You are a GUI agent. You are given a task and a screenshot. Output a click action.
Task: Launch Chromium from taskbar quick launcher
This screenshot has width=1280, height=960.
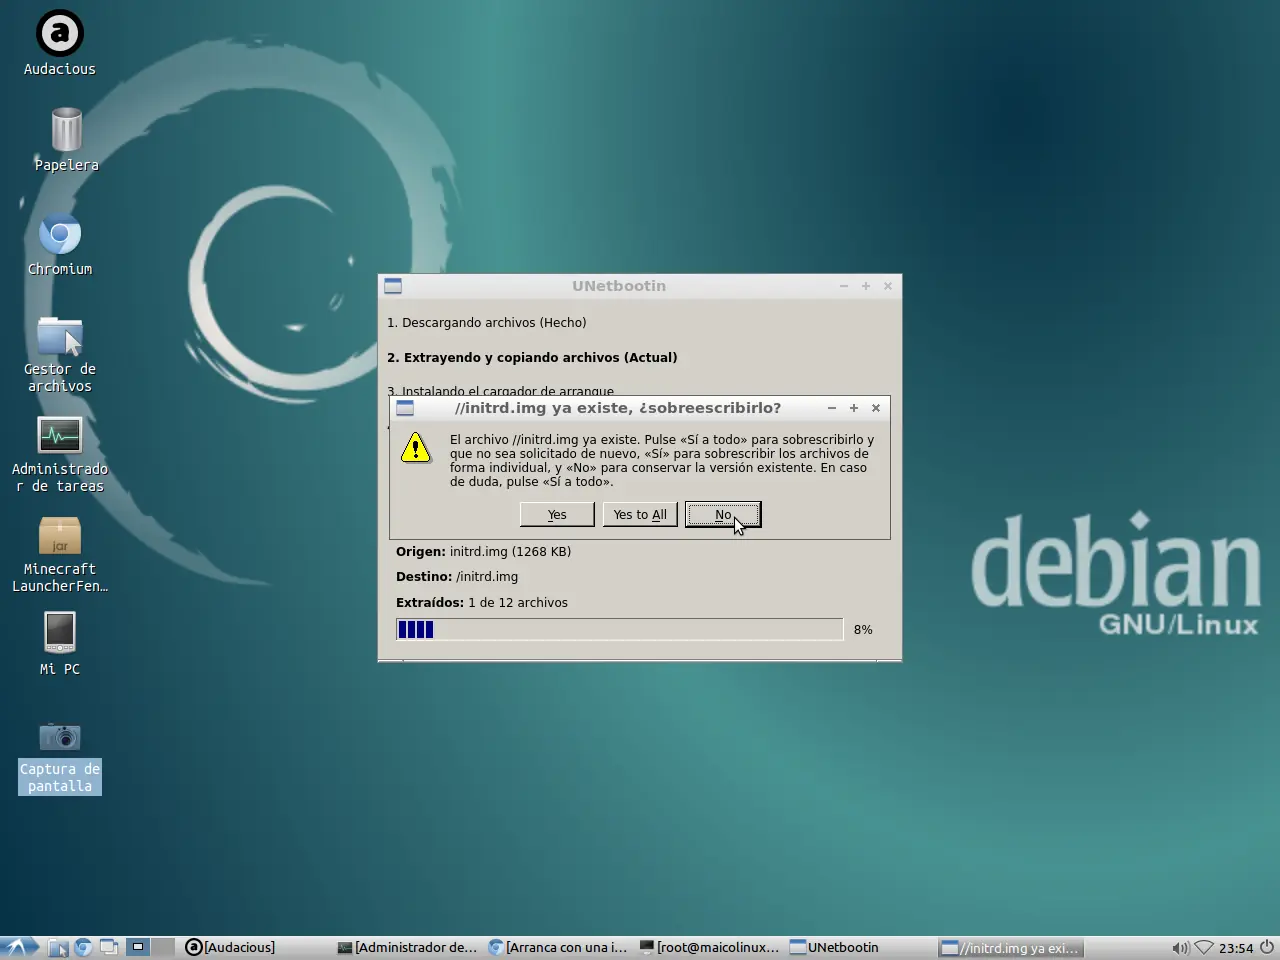83,947
